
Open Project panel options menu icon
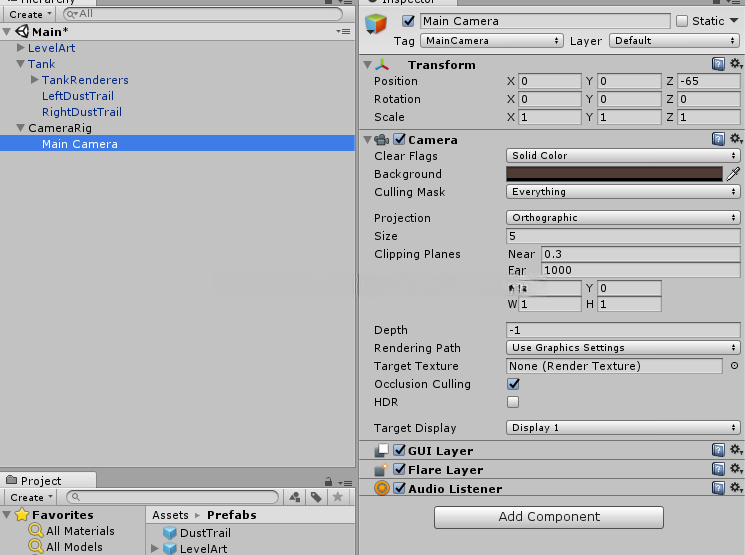click(x=345, y=483)
